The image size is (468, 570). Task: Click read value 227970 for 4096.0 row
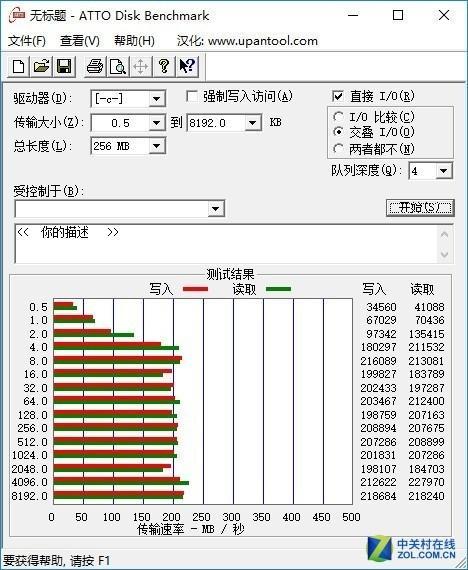coord(426,482)
